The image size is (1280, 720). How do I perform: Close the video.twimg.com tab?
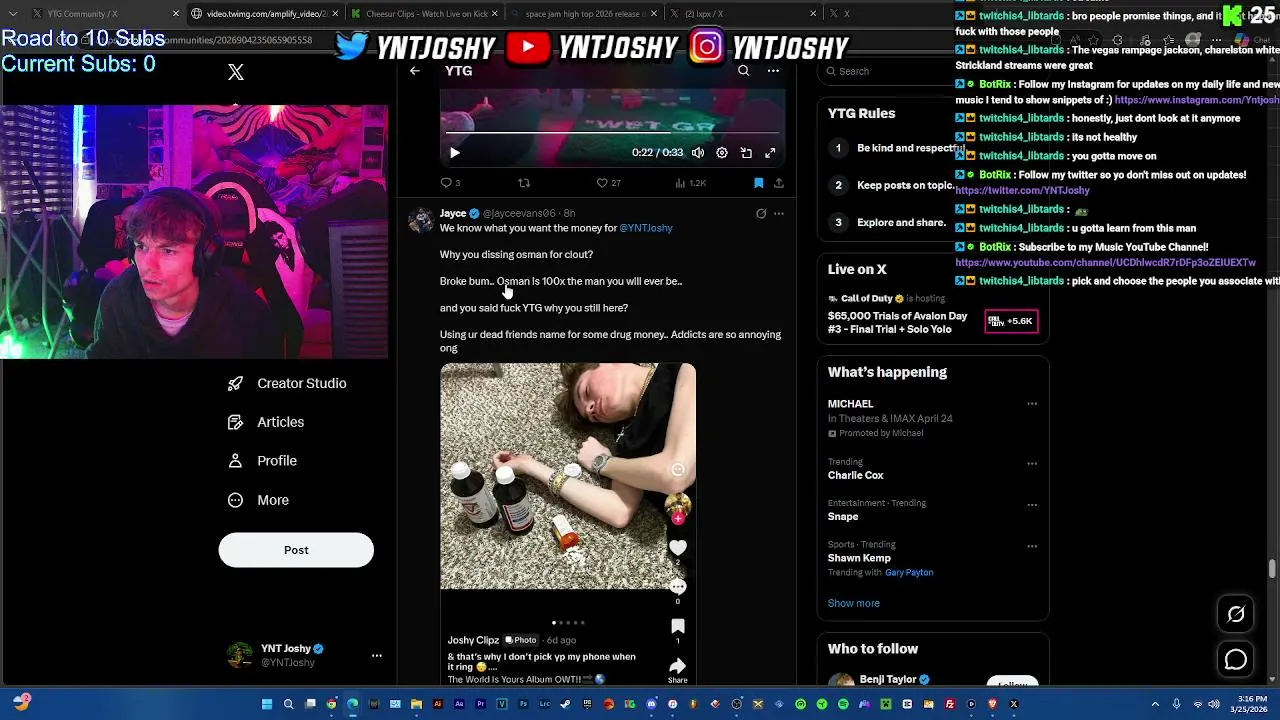[335, 14]
